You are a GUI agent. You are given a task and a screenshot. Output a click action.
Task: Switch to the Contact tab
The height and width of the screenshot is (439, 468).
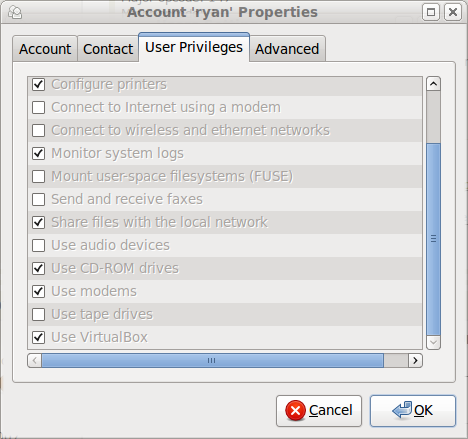pyautogui.click(x=108, y=49)
